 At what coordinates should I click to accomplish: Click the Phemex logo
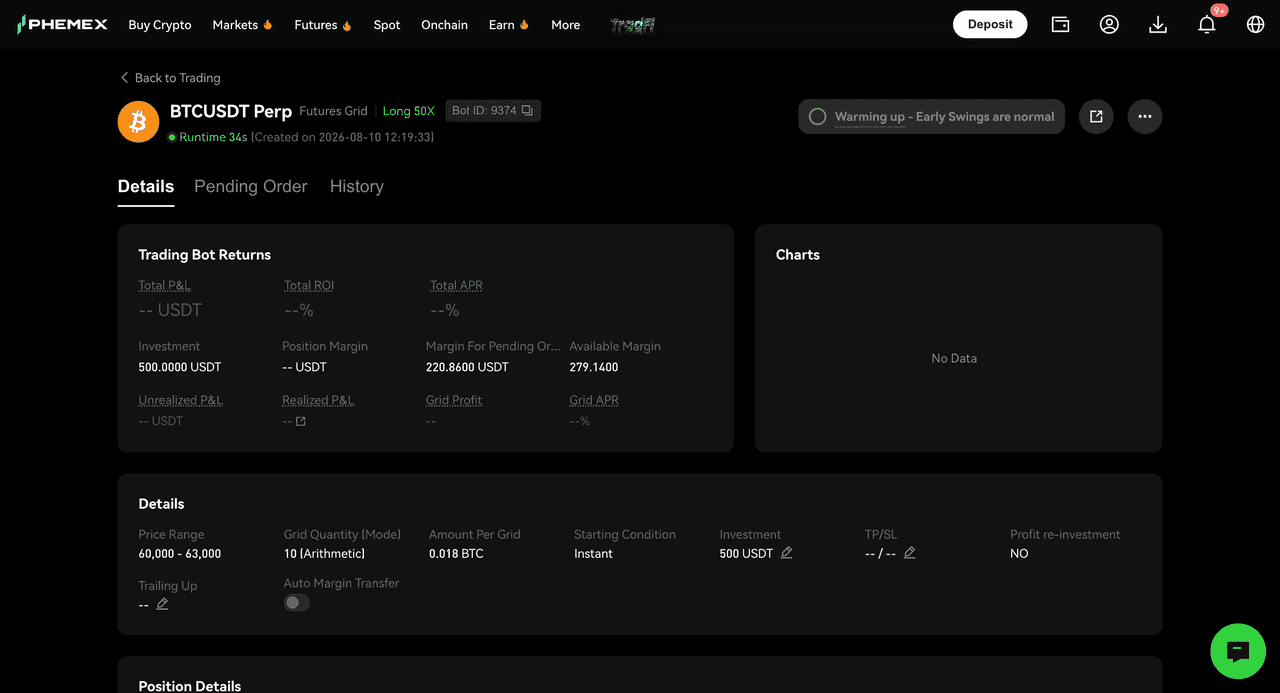pos(62,24)
